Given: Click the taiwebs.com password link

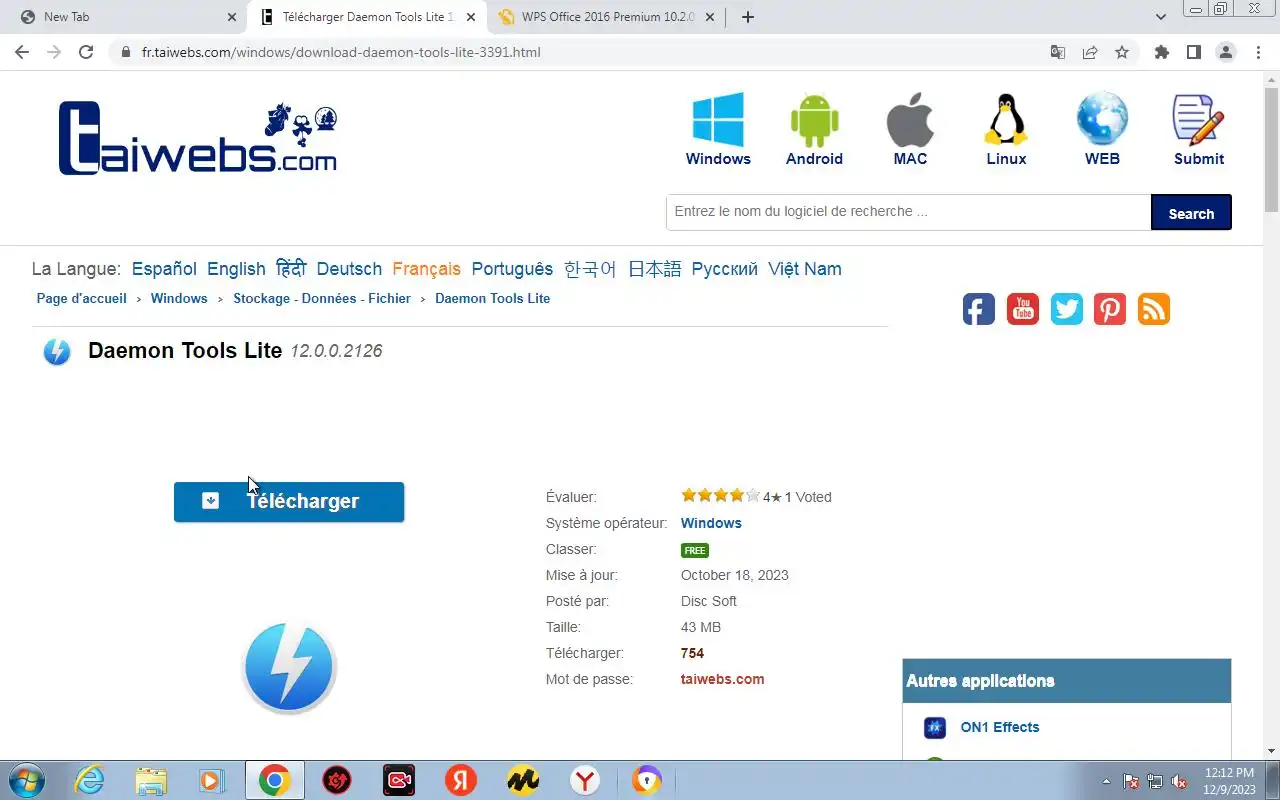Looking at the screenshot, I should (722, 679).
